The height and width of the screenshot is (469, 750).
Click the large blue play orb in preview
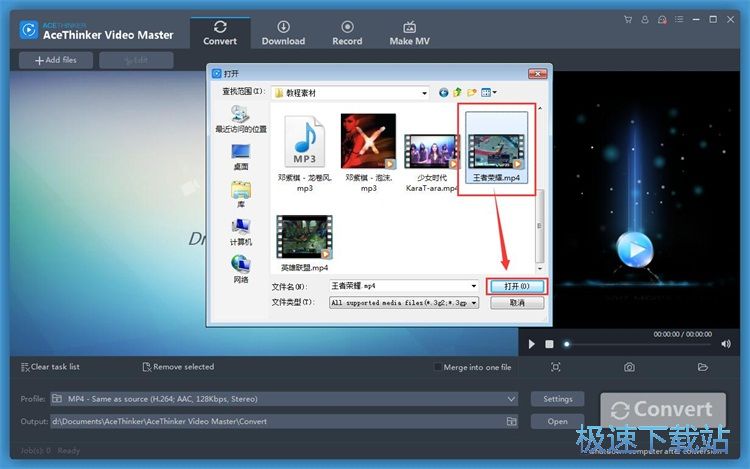635,249
